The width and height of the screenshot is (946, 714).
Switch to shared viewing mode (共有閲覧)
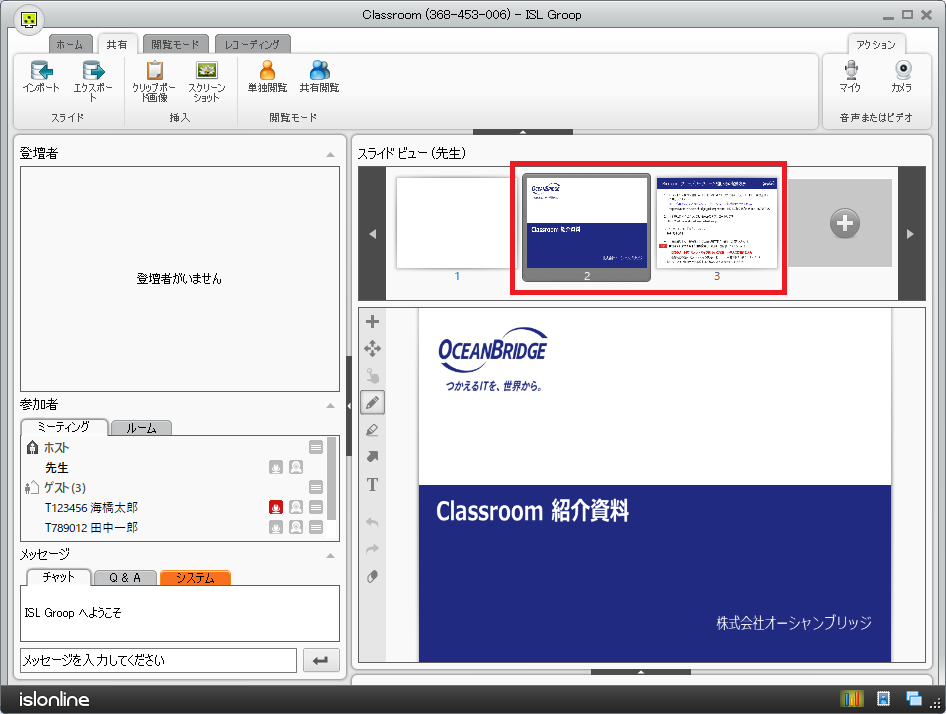coord(319,76)
